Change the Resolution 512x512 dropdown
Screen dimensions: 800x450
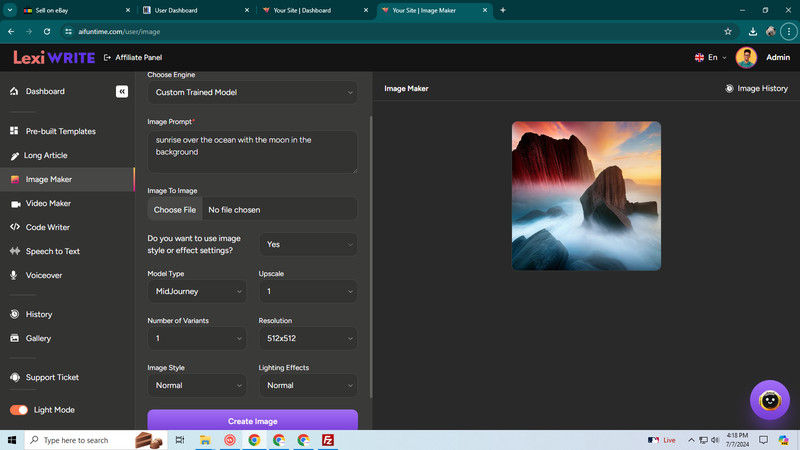point(308,338)
